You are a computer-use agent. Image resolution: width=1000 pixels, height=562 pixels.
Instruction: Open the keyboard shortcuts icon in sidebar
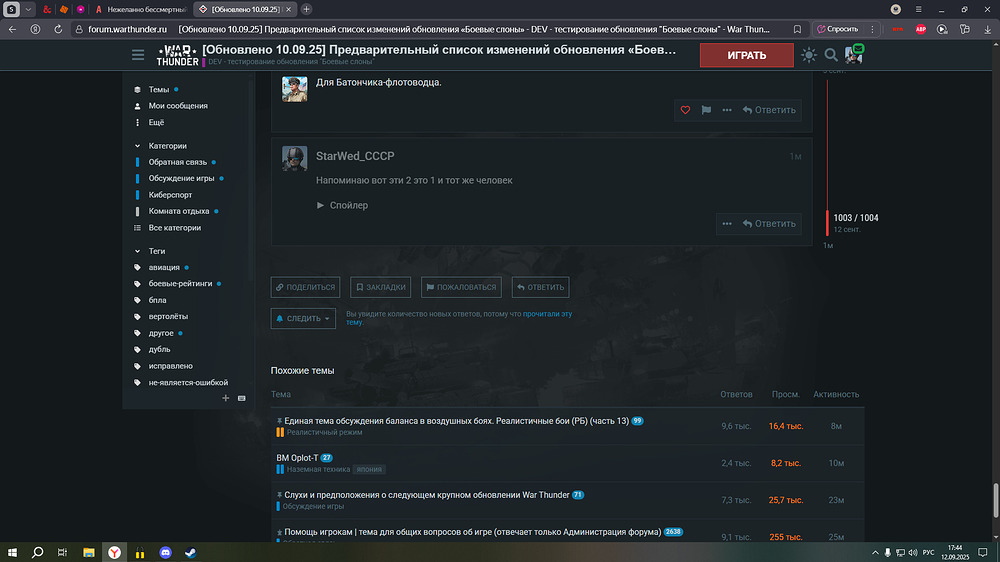(x=242, y=398)
